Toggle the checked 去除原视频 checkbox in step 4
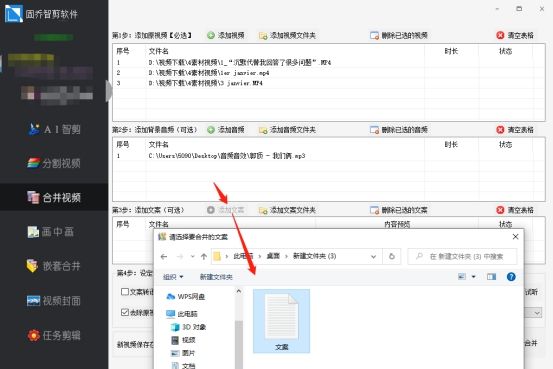This screenshot has height=369, width=553. [x=124, y=312]
